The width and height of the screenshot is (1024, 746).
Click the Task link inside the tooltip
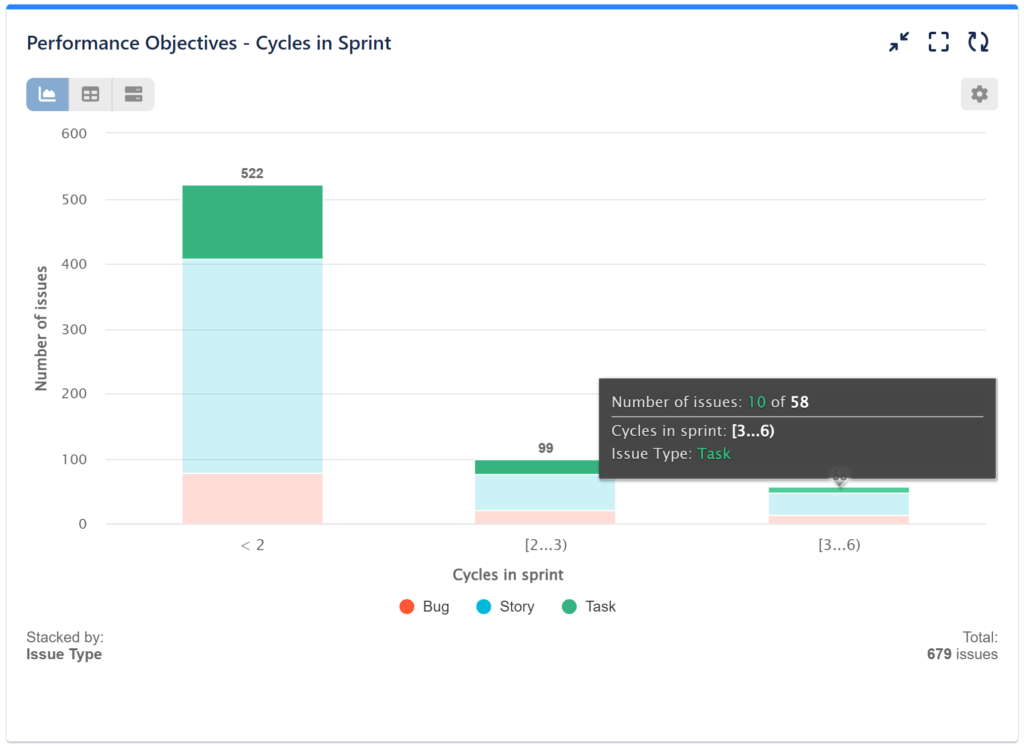click(714, 453)
